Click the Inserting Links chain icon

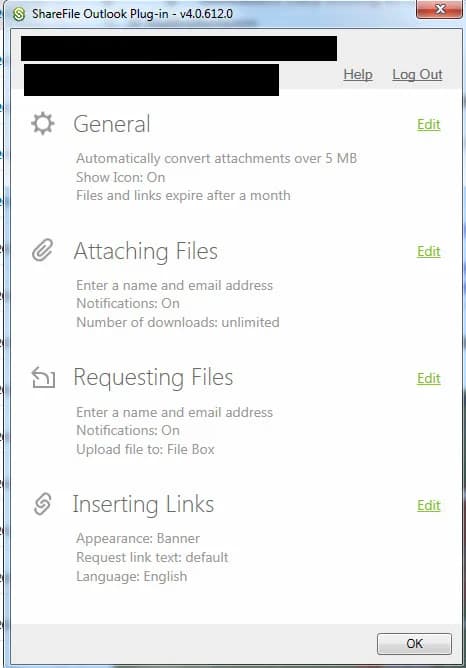pyautogui.click(x=43, y=504)
